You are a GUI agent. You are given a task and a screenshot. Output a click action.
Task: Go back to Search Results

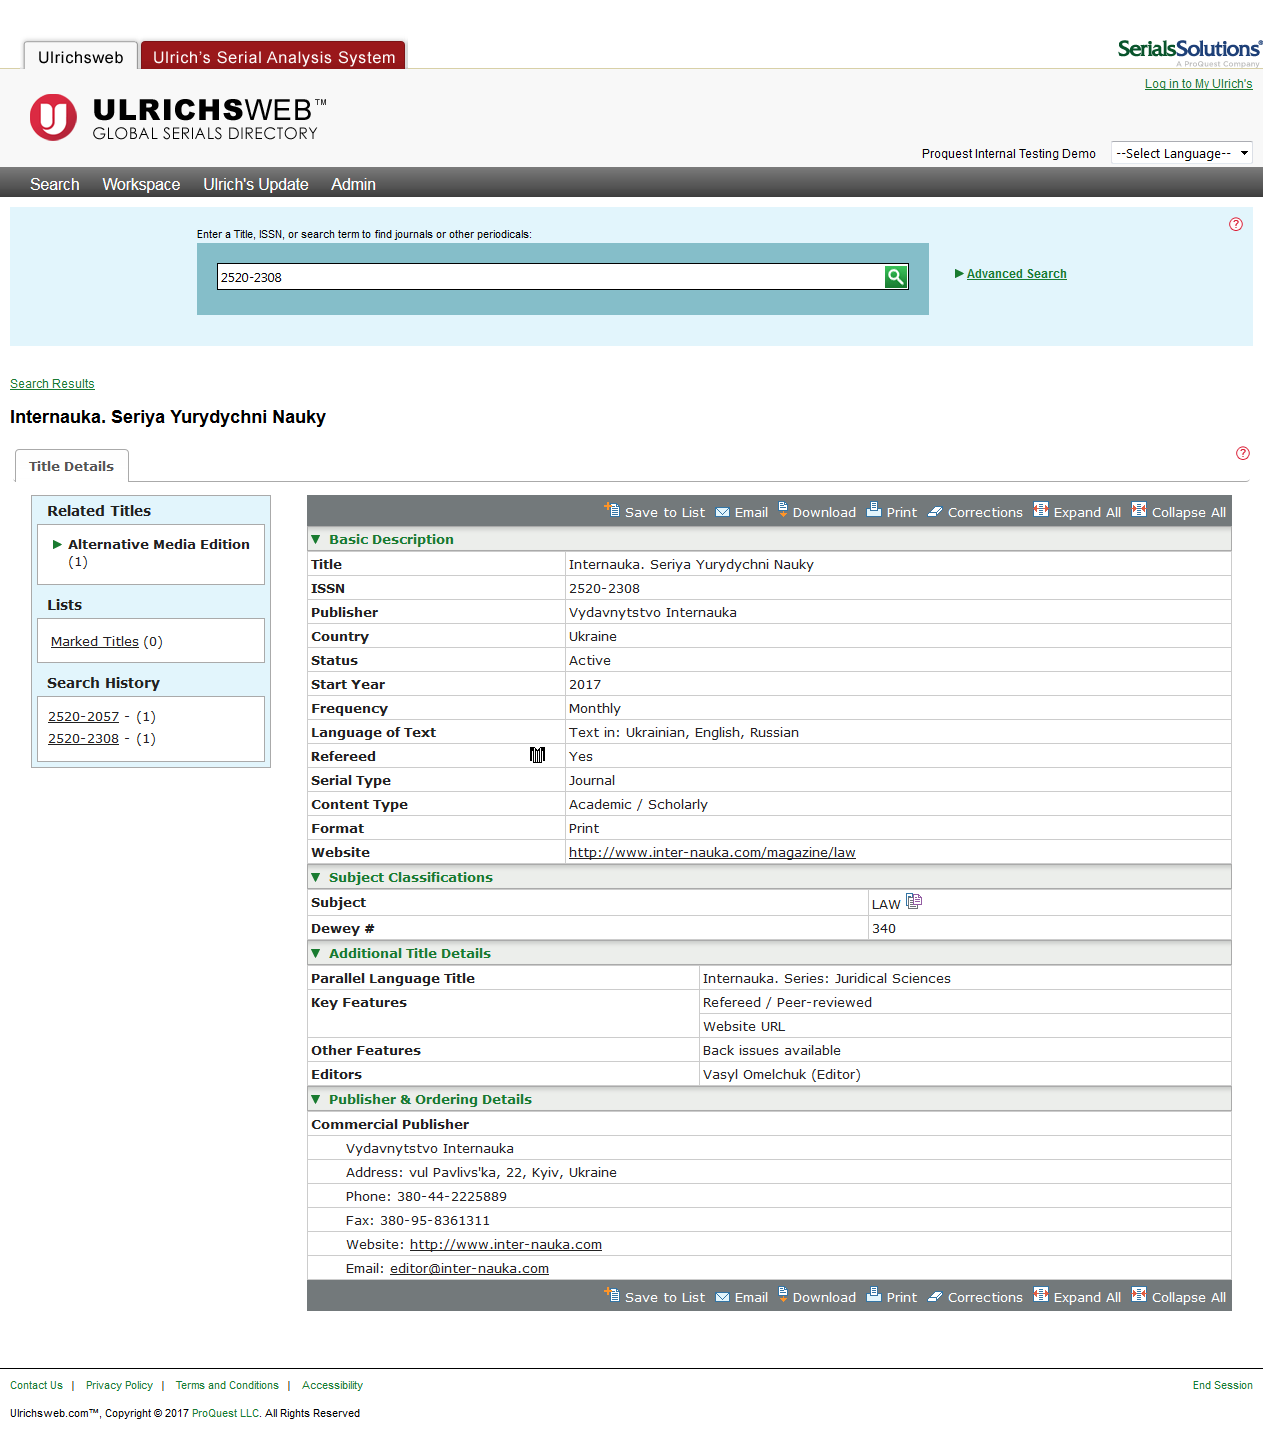pos(52,383)
